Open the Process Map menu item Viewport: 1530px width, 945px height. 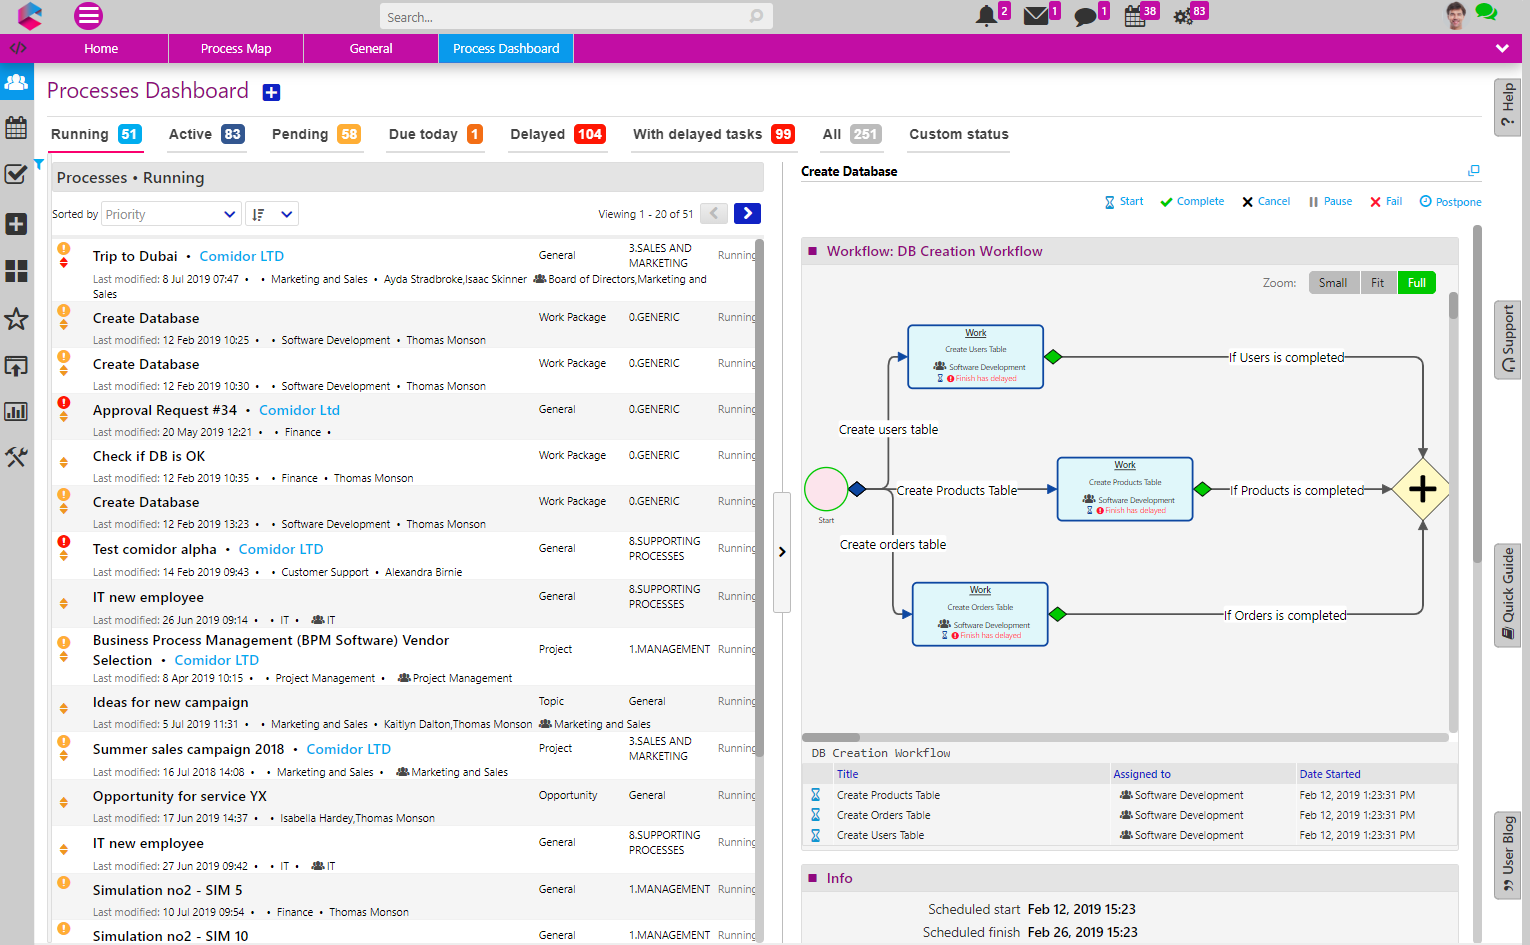(236, 47)
